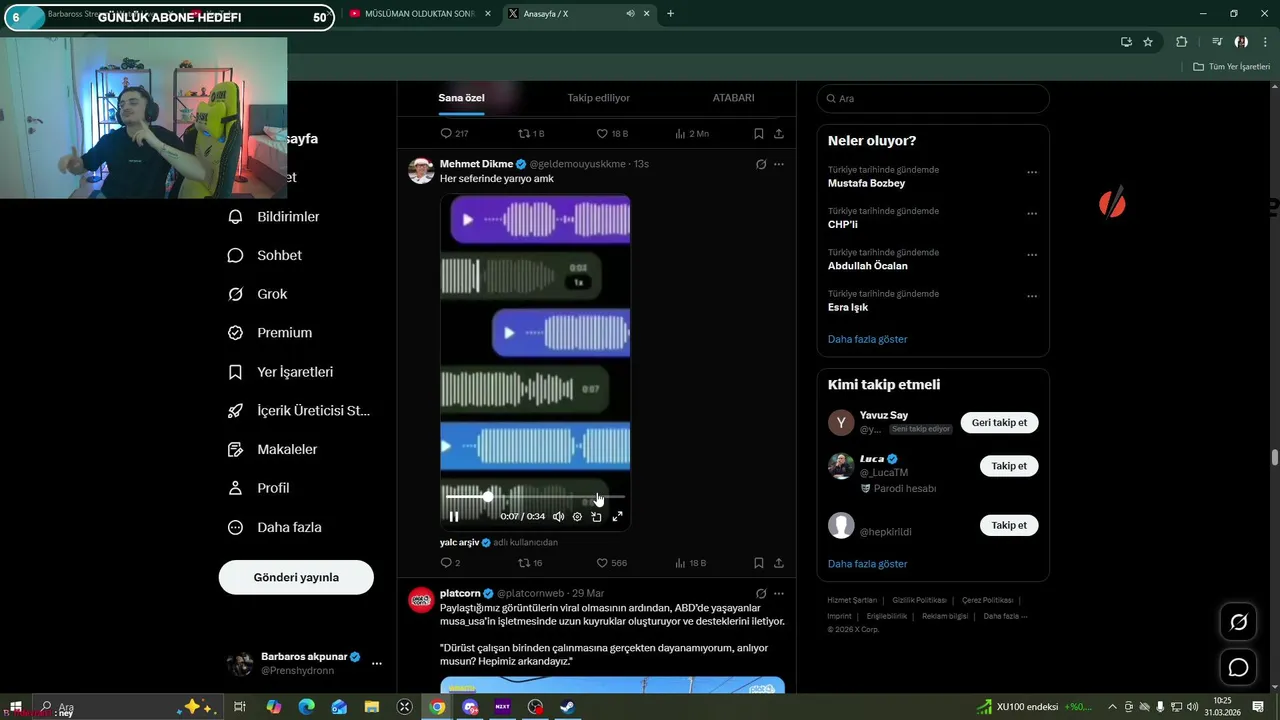Repost Mehmet Dikme's post showing 16
Image resolution: width=1280 pixels, height=720 pixels.
click(x=530, y=563)
